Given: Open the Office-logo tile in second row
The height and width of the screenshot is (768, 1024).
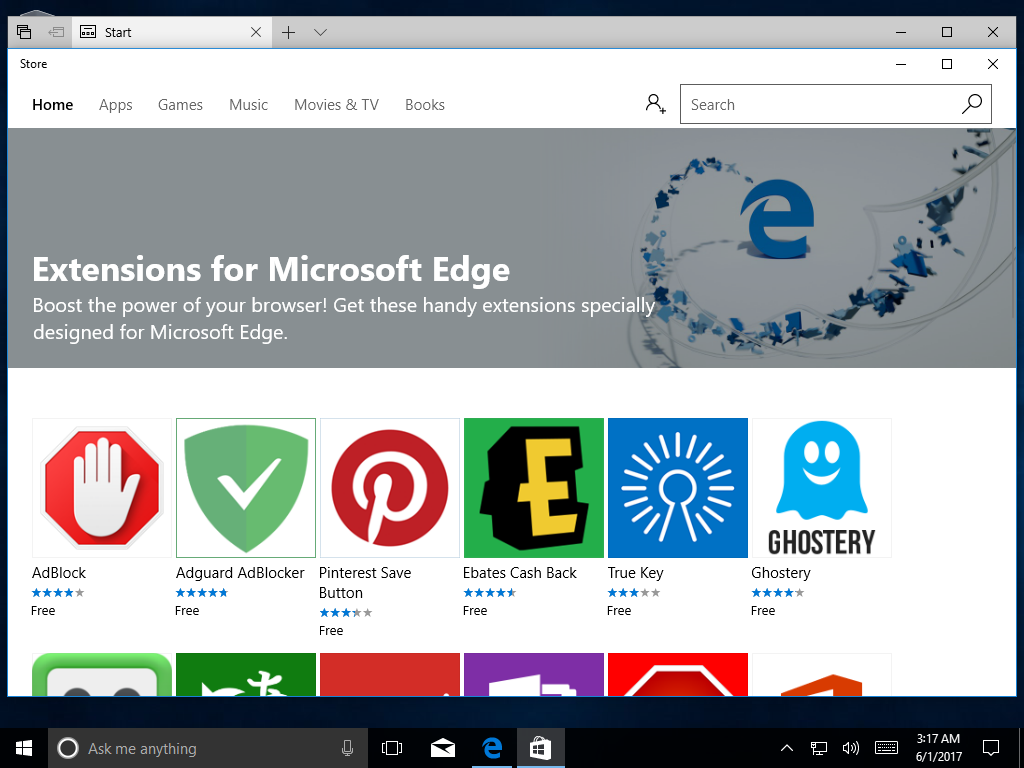Looking at the screenshot, I should click(822, 675).
